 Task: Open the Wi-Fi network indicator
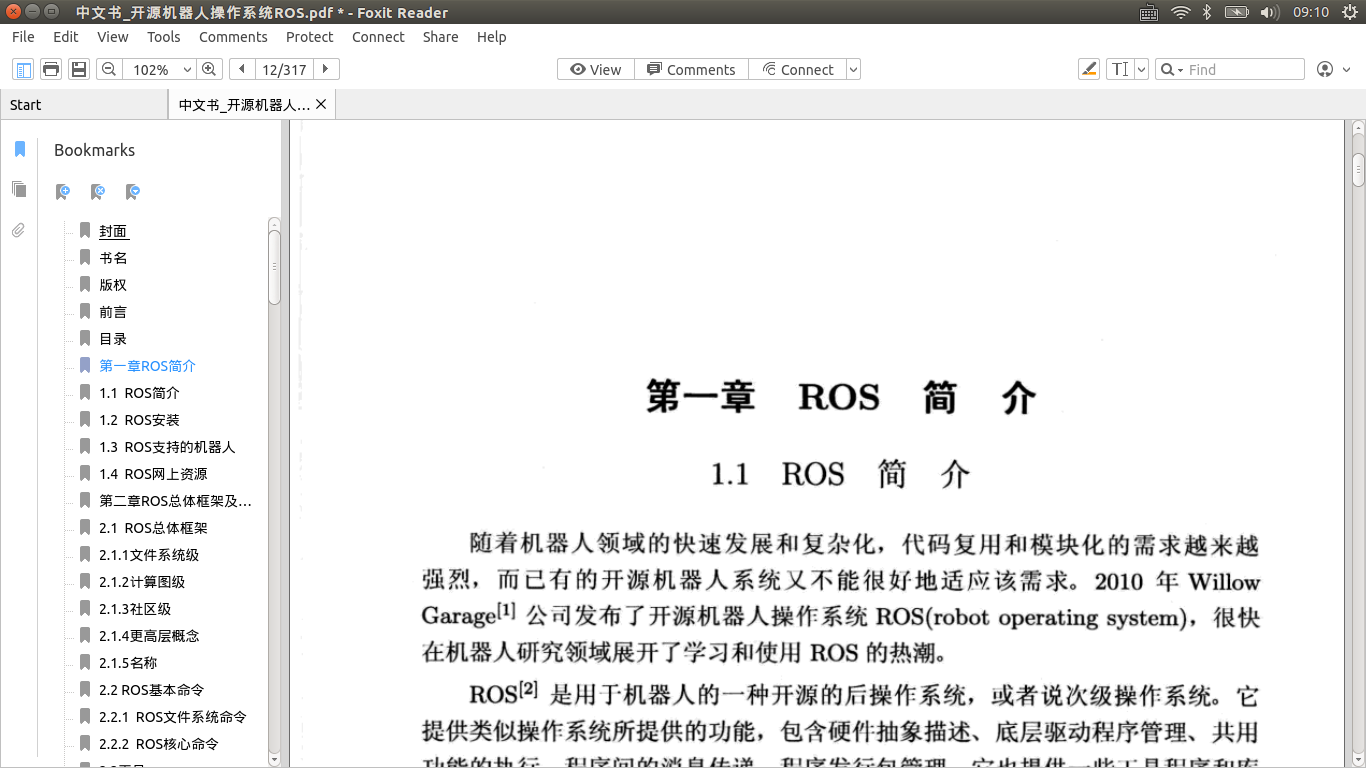[1180, 12]
